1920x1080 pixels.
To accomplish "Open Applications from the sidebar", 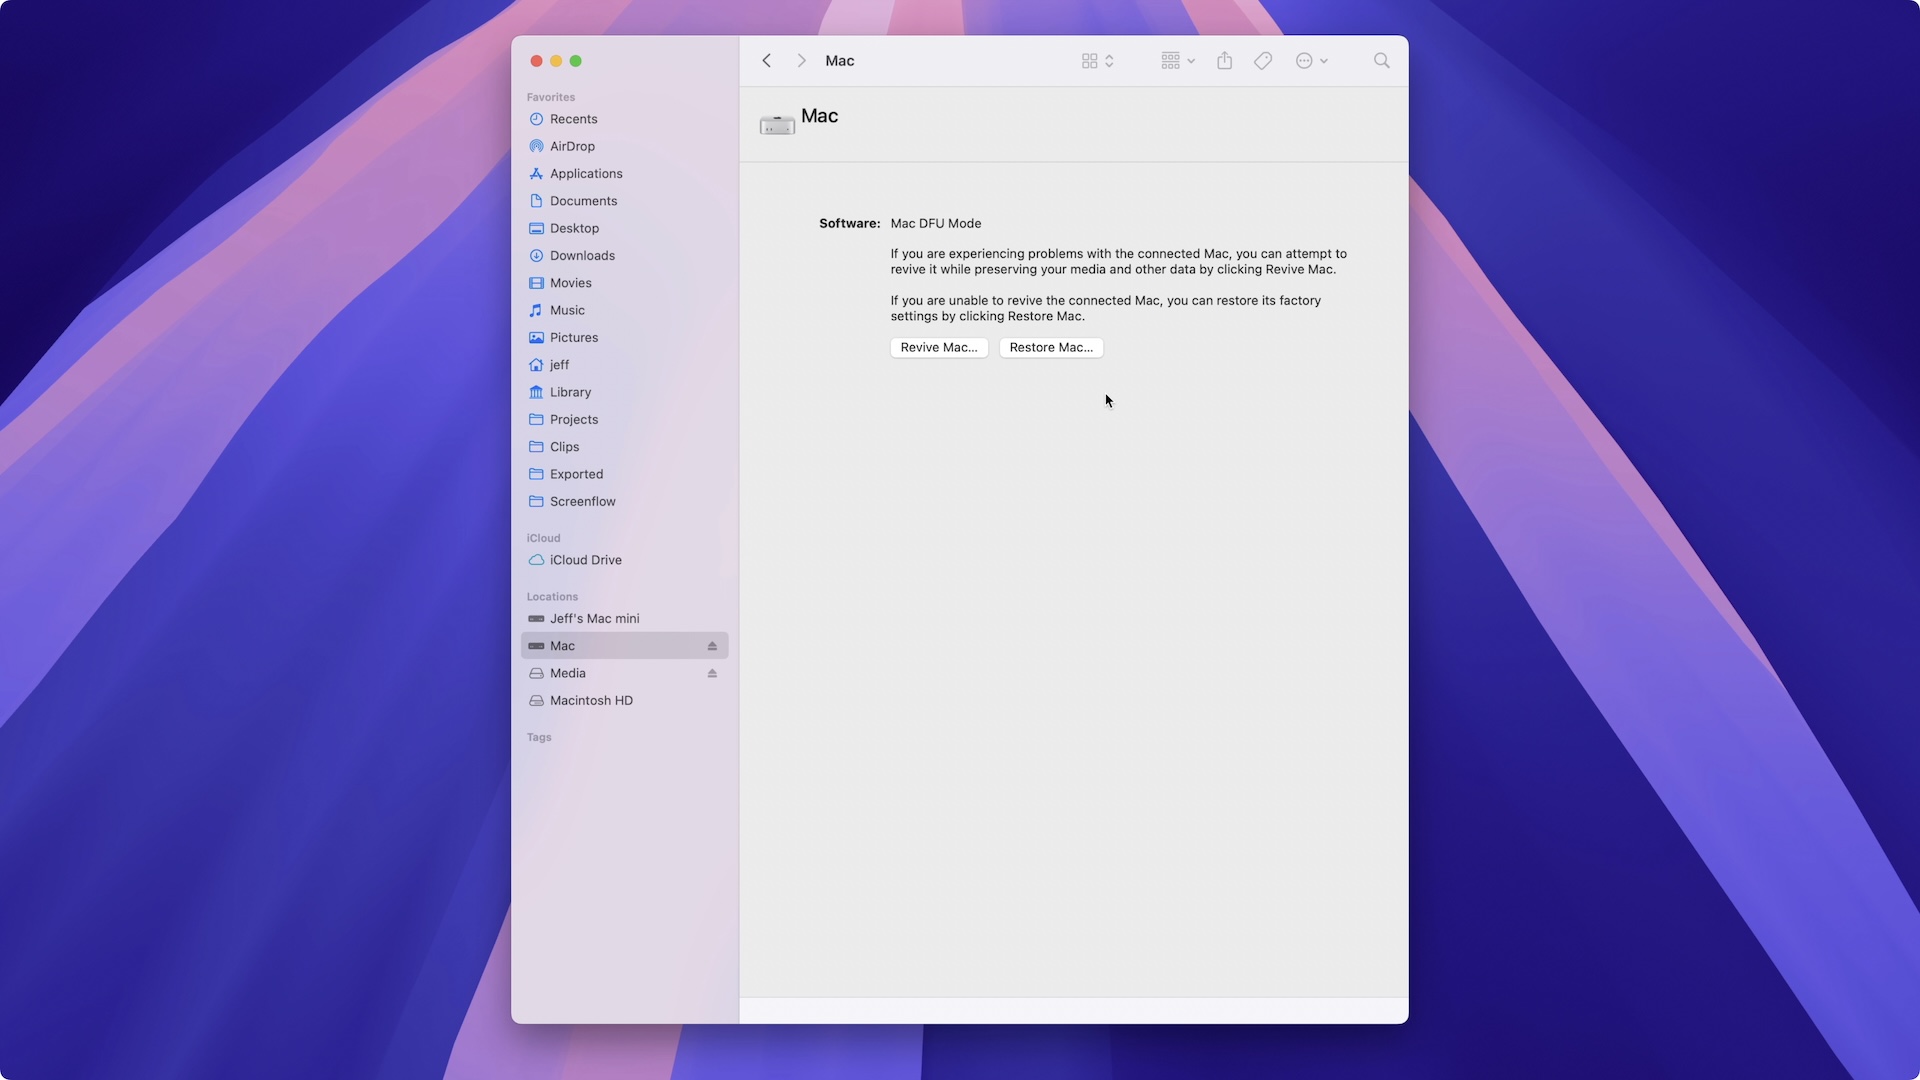I will click(x=585, y=174).
